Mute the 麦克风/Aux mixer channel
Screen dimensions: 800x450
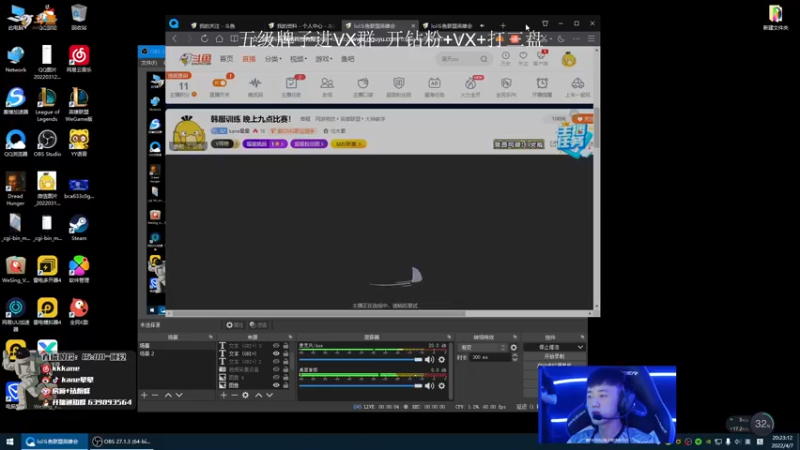pos(430,360)
